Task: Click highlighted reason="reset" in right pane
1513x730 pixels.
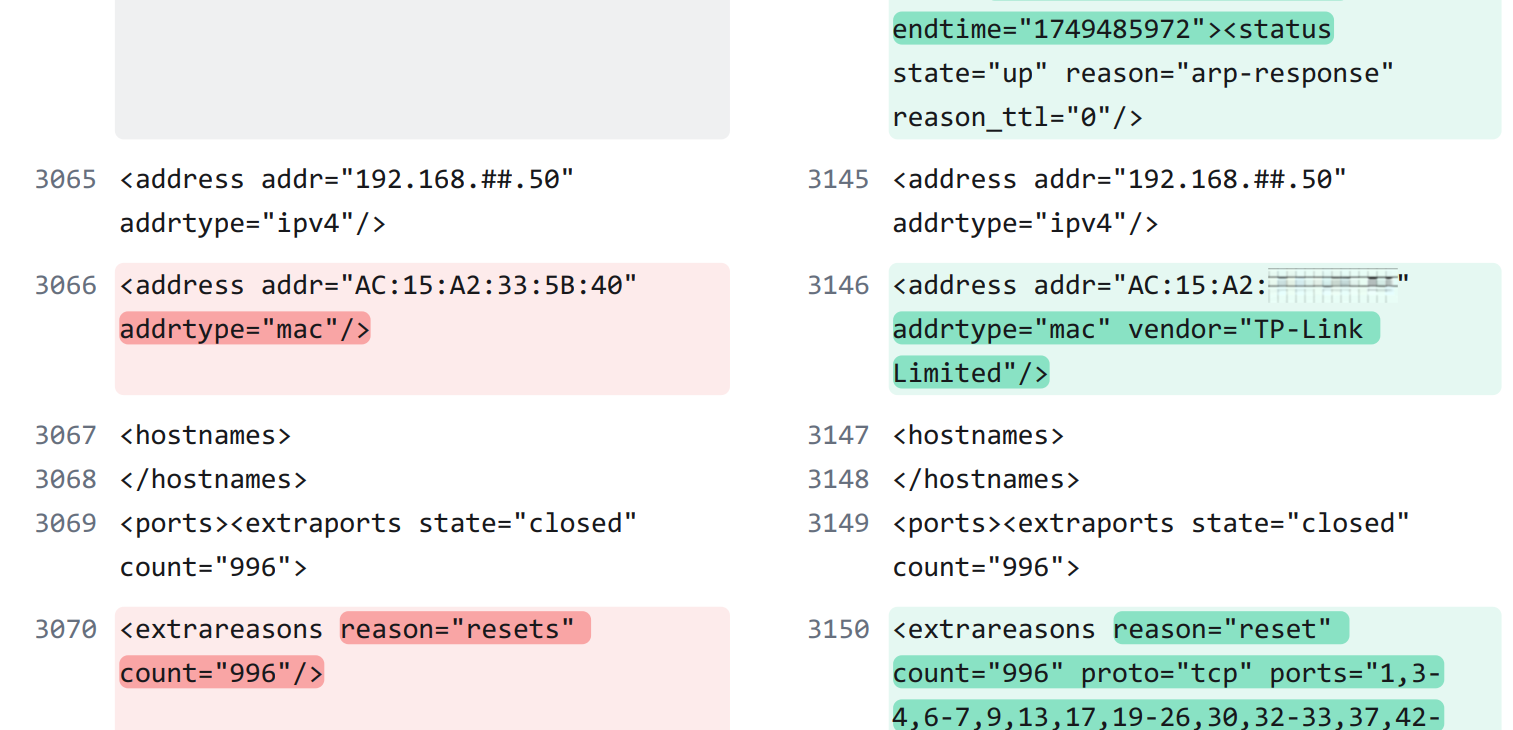Action: 1231,629
